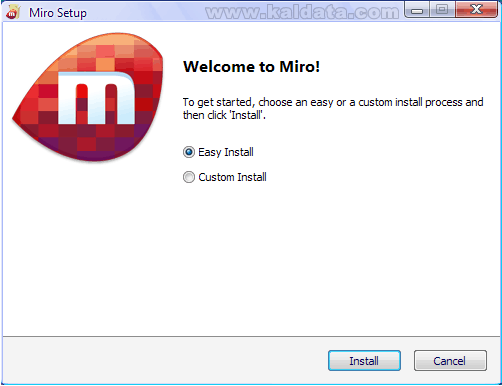Cancel the Miro setup
Screen dimensions: 502x386
click(450, 360)
